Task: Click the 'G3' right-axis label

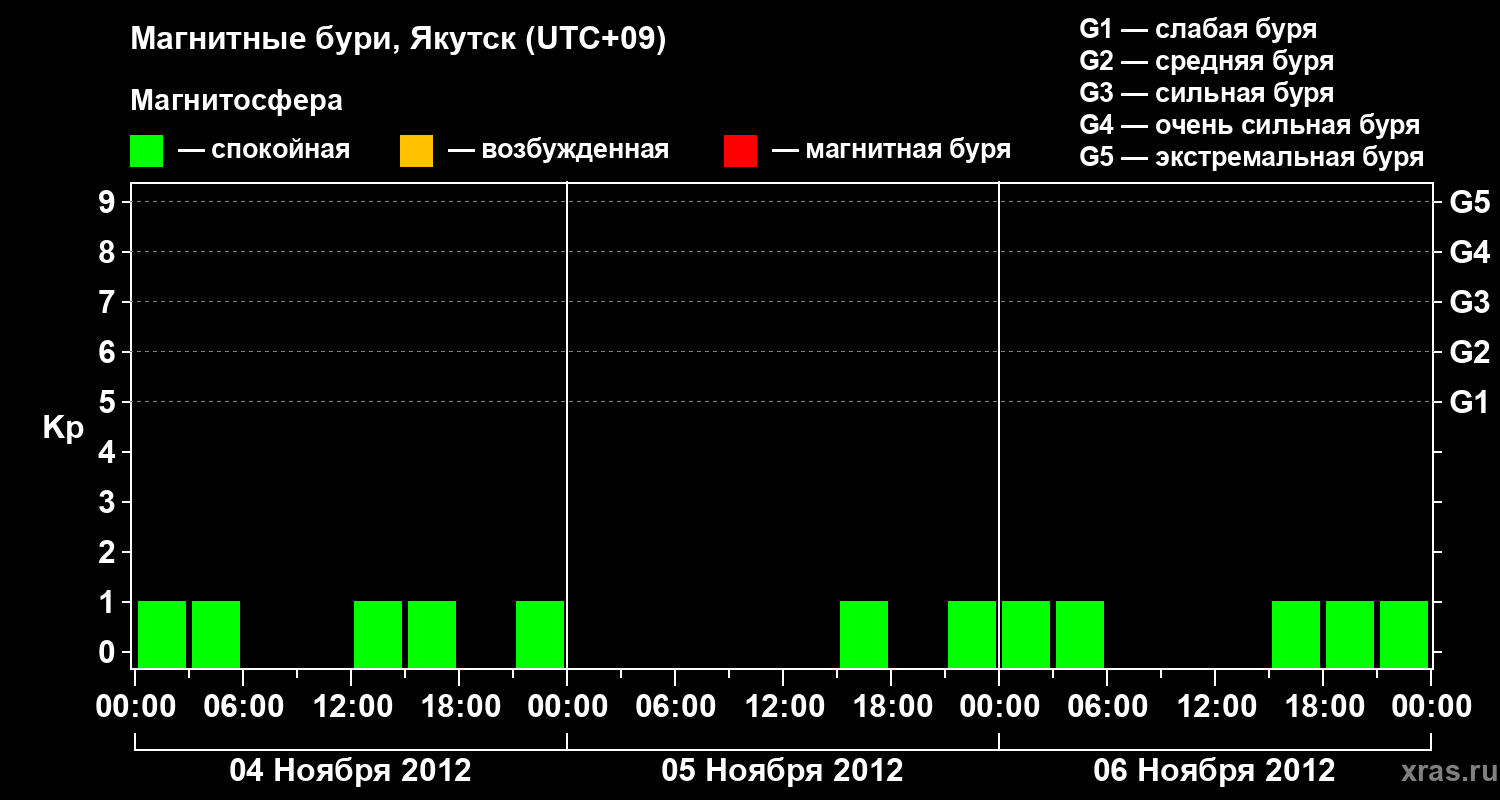Action: point(1470,302)
